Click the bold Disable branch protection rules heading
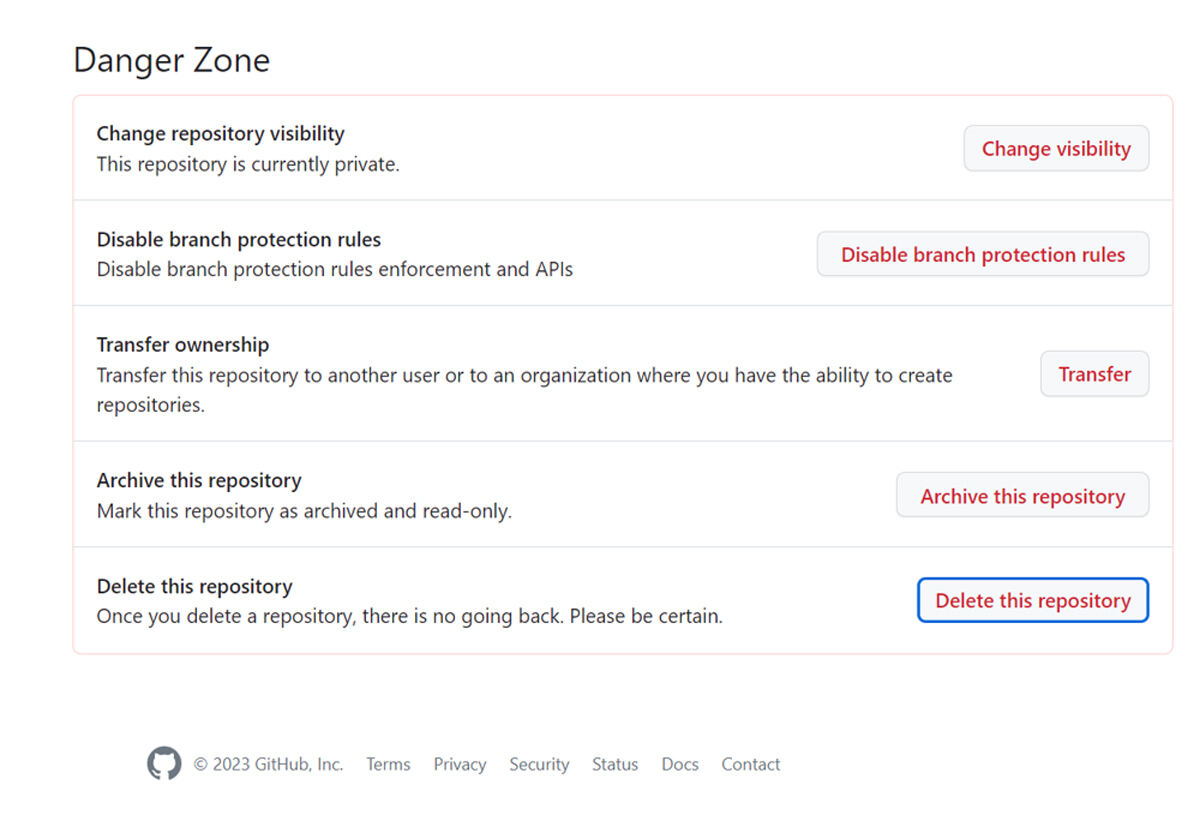The image size is (1200, 815). pos(238,240)
